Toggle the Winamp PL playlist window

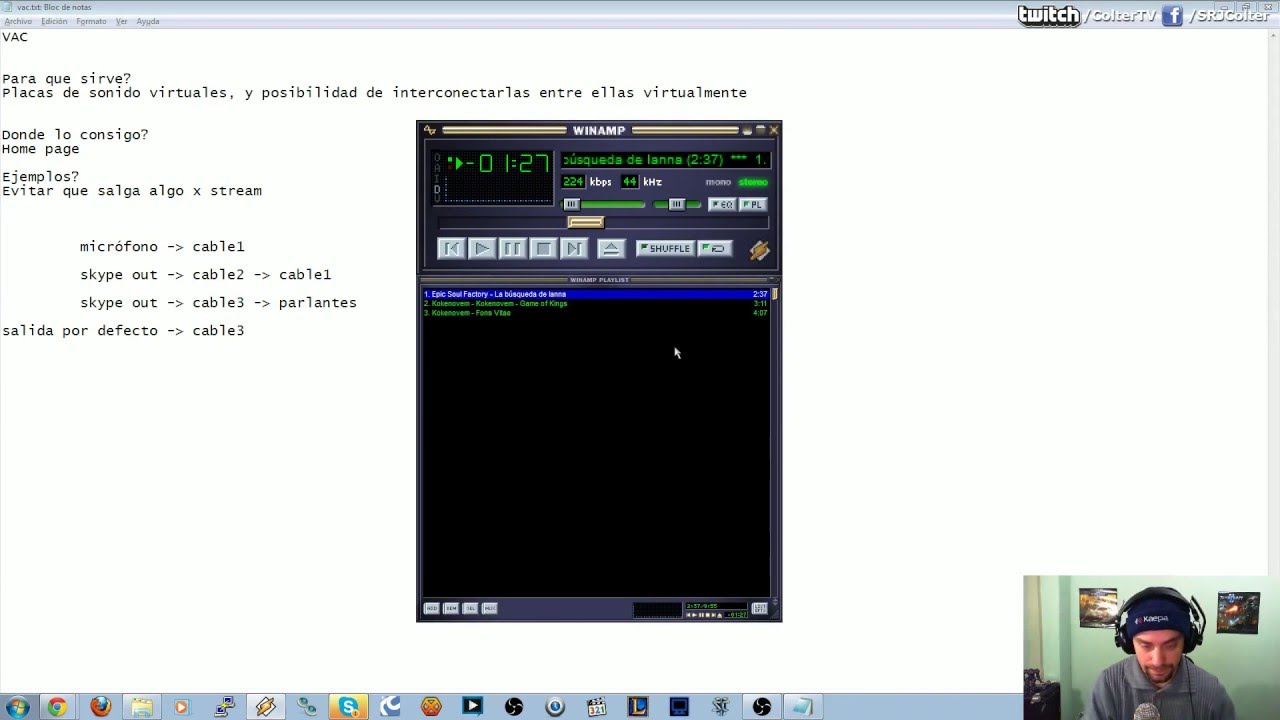point(752,204)
